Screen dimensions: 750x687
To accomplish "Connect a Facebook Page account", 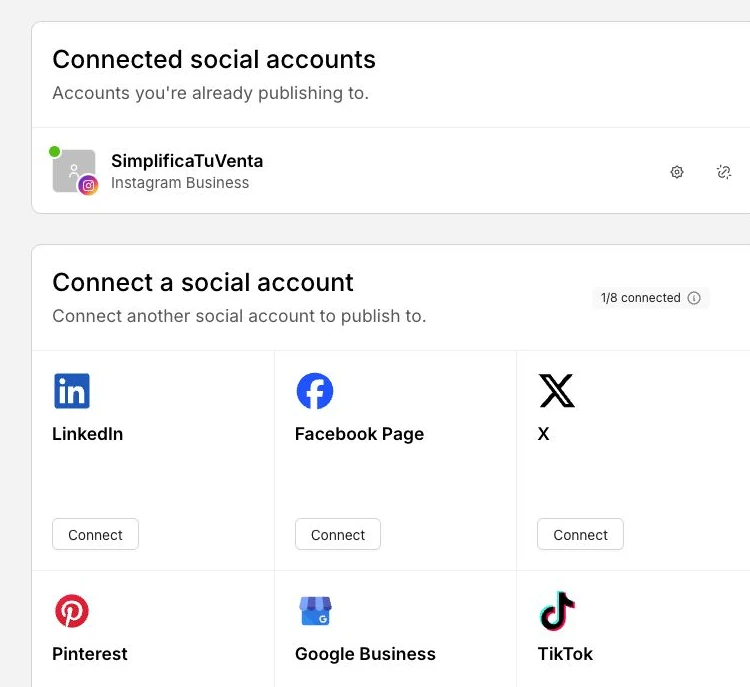I will [338, 534].
